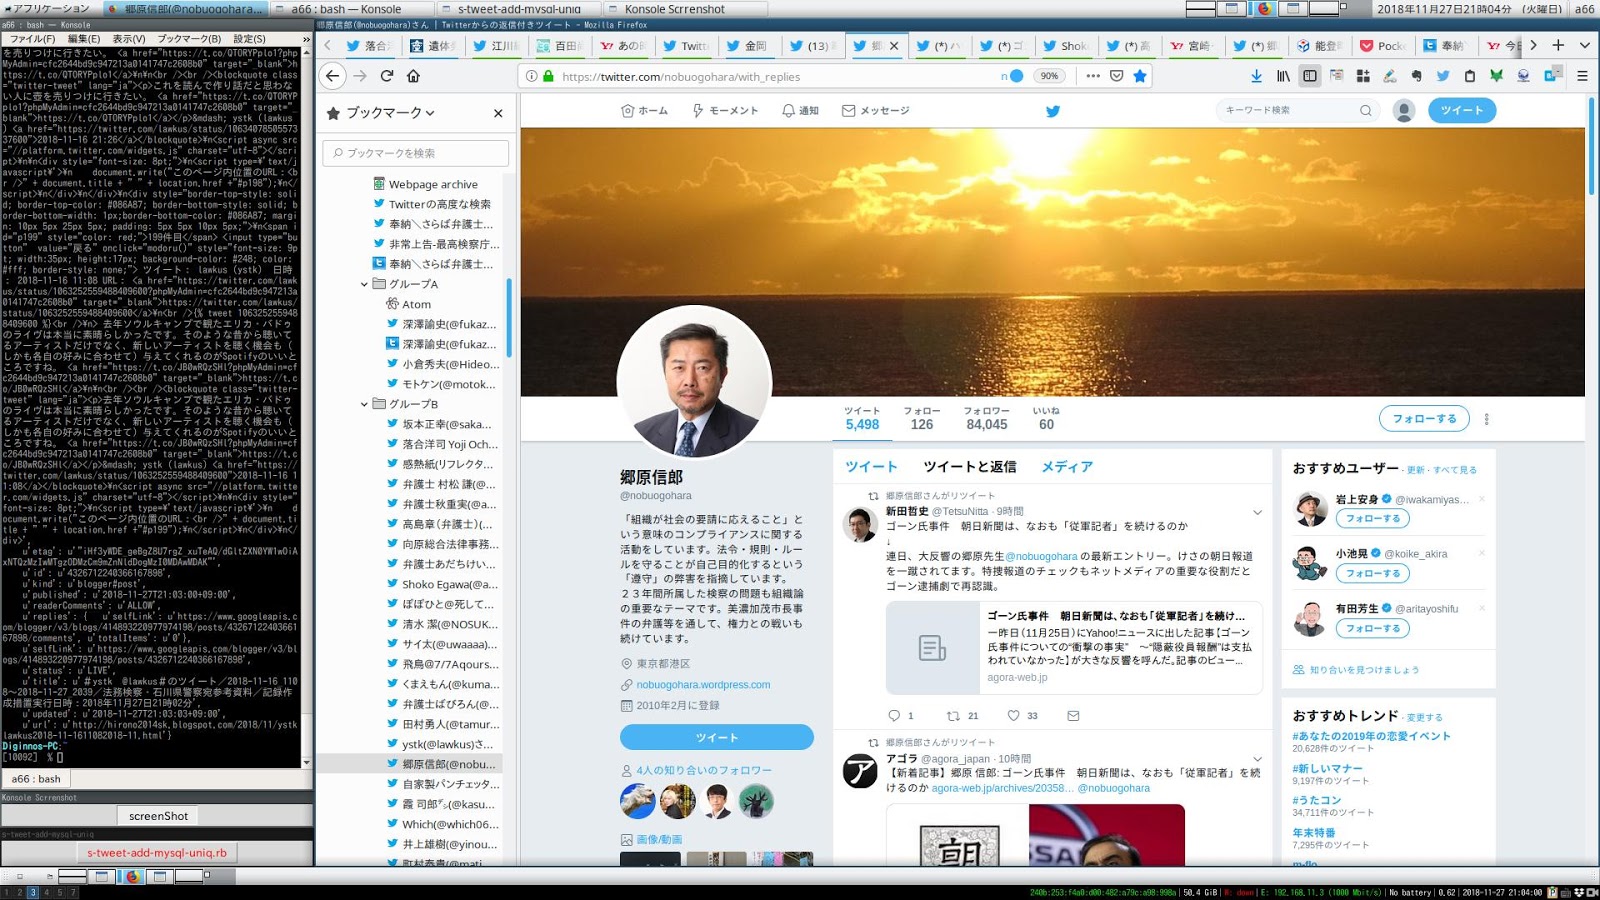Share 新田哲史 tweet via direct message envelope
The width and height of the screenshot is (1600, 900).
coord(1073,716)
